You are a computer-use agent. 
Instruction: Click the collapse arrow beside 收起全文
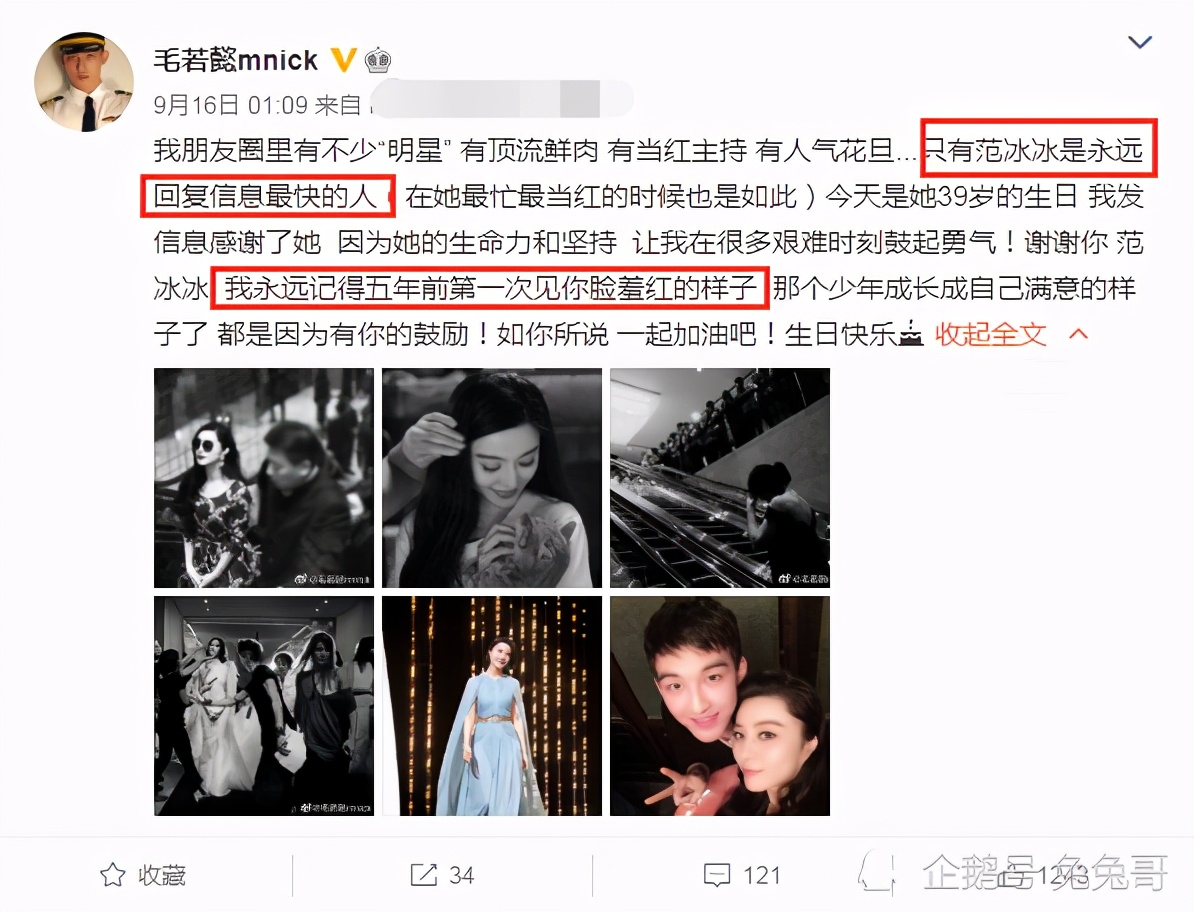(x=1078, y=333)
